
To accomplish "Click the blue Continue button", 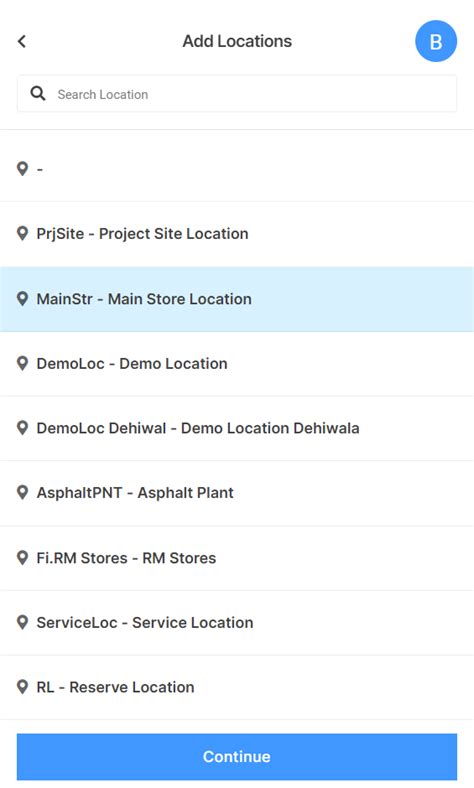I will pyautogui.click(x=237, y=756).
